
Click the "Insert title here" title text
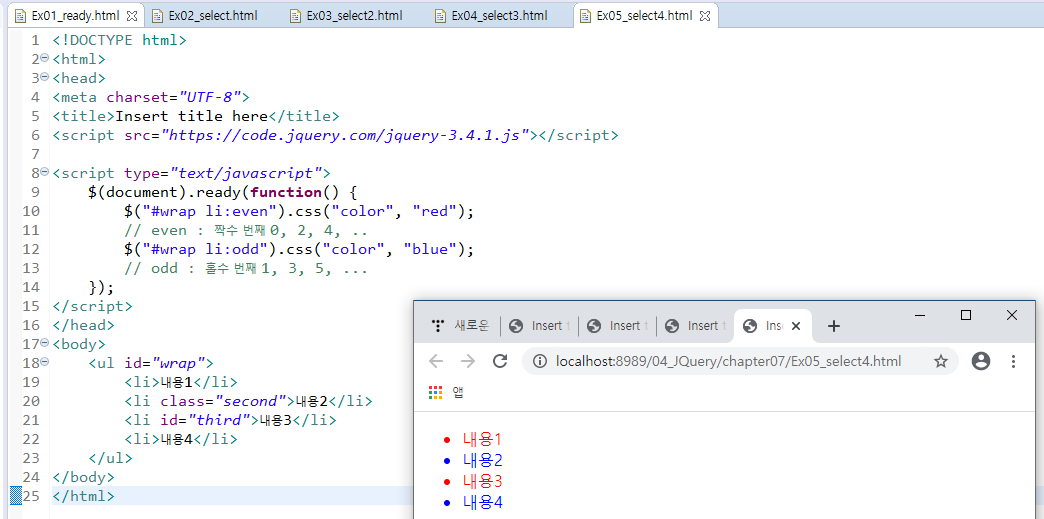click(x=192, y=116)
